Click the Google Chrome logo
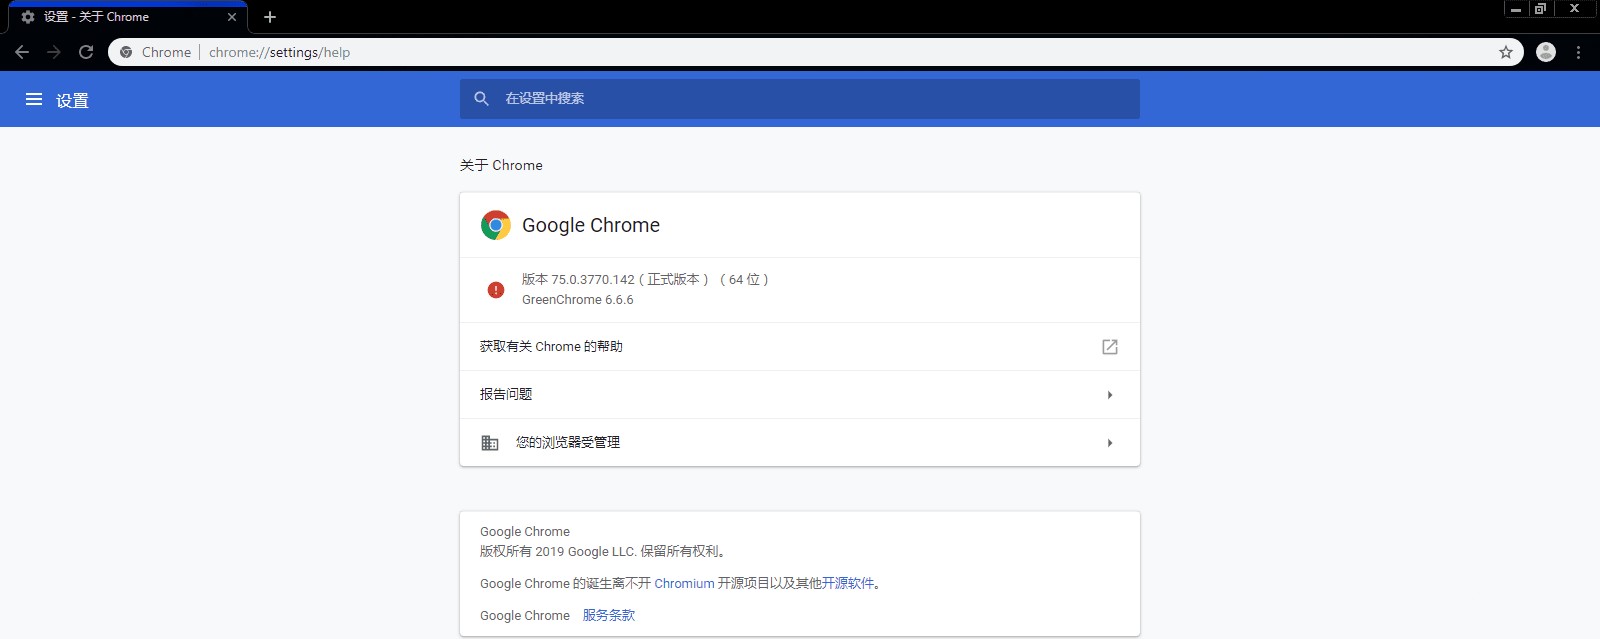The height and width of the screenshot is (639, 1600). (x=496, y=225)
